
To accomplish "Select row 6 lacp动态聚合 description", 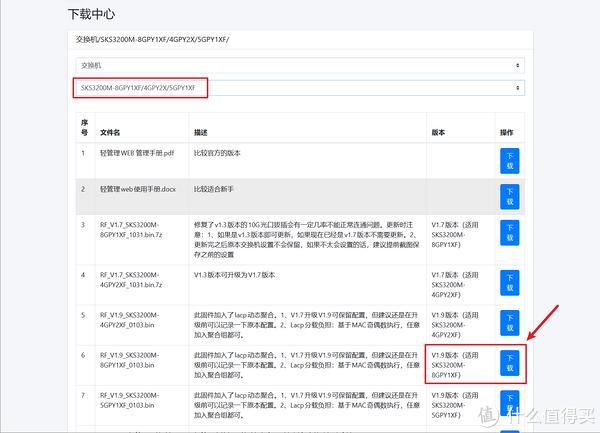I will tap(307, 365).
